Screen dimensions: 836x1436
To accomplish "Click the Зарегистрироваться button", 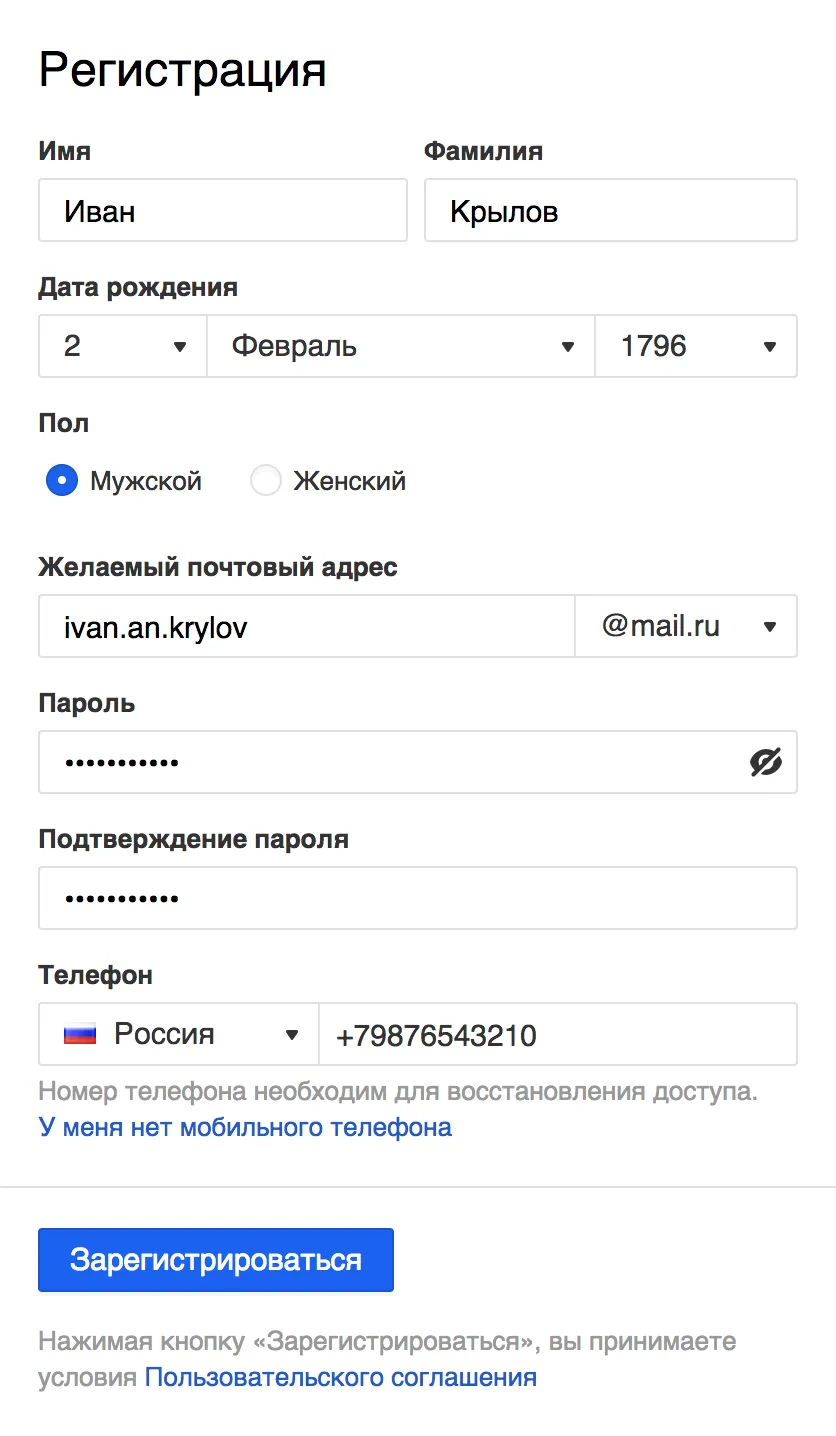I will [216, 1260].
